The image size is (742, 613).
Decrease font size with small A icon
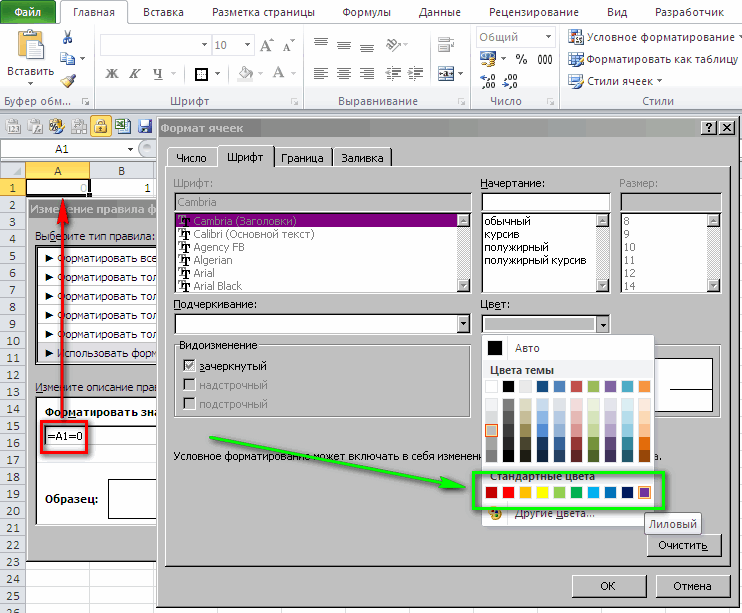(288, 45)
